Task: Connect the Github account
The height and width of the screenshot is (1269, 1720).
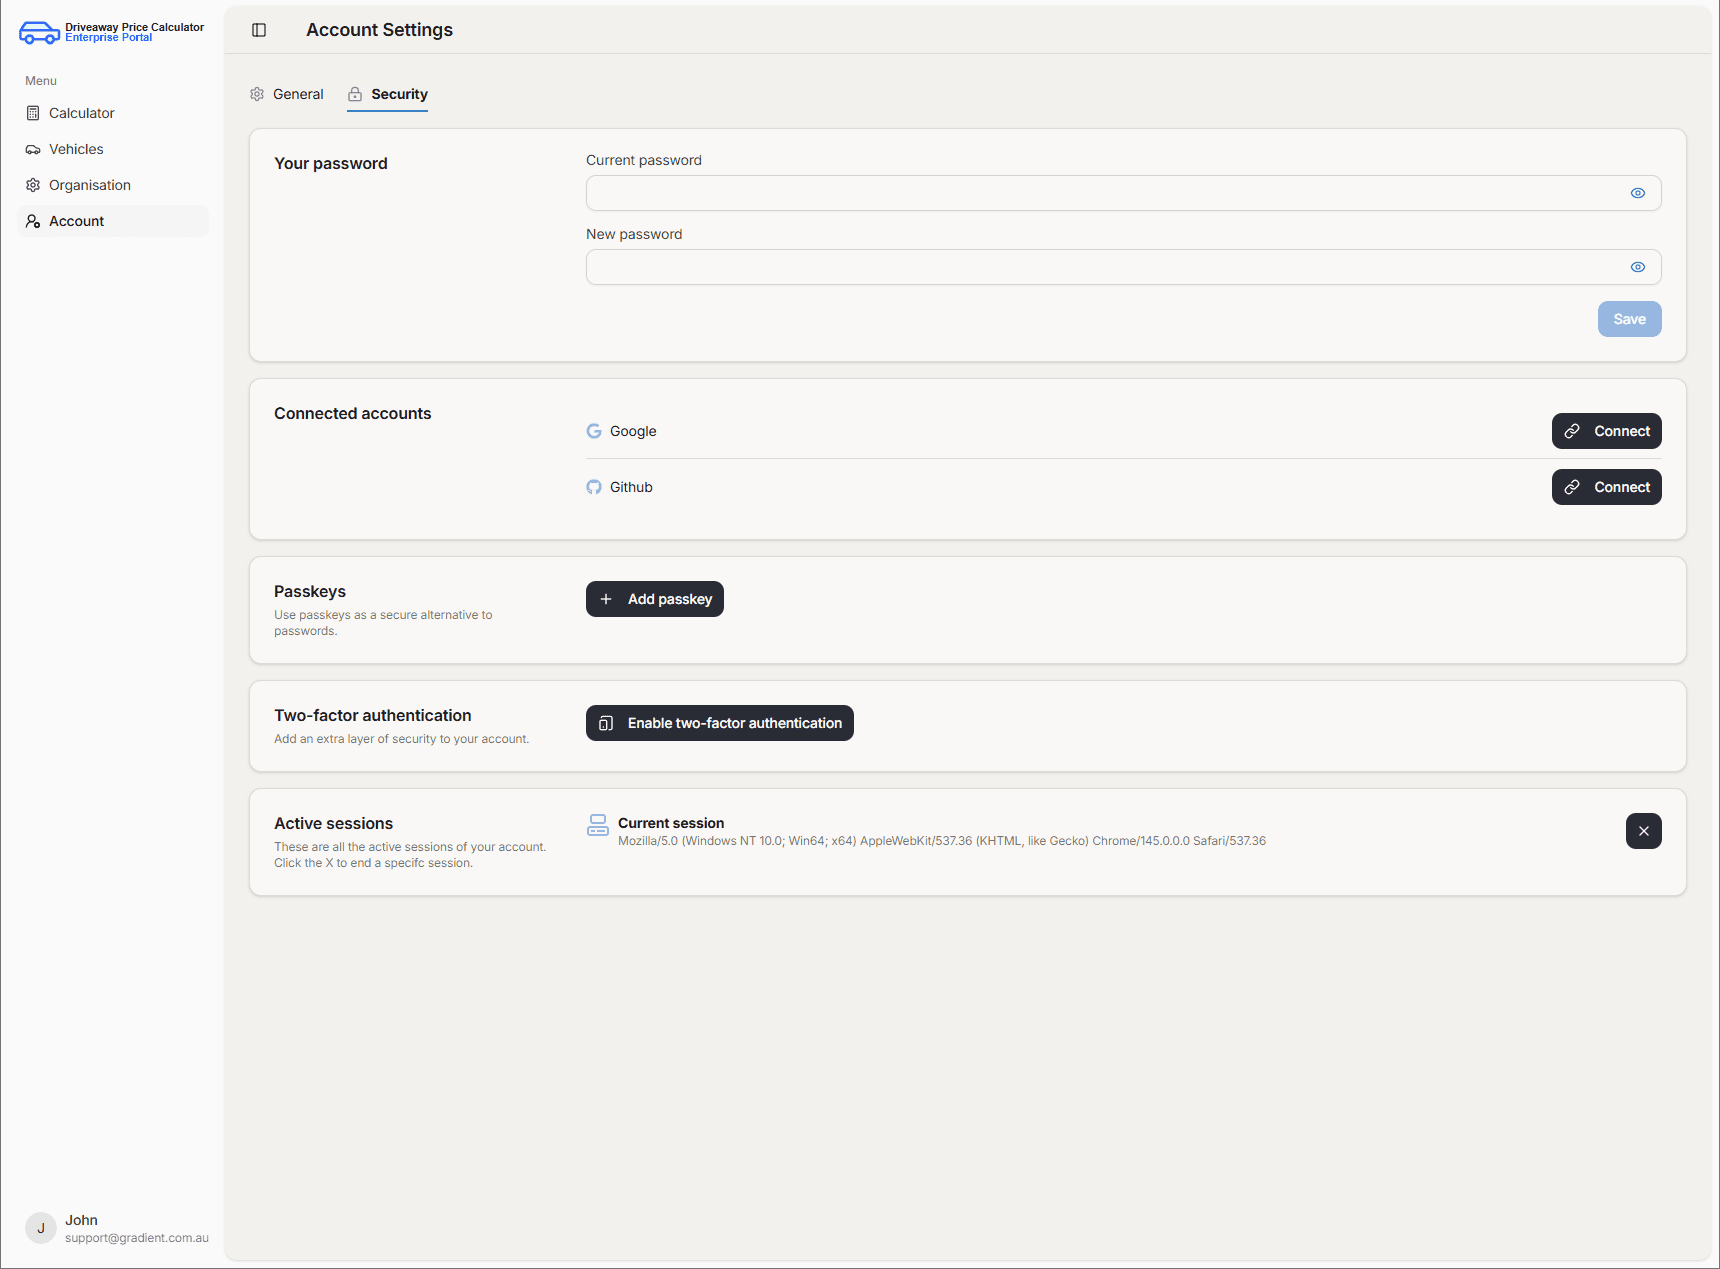Action: tap(1606, 487)
